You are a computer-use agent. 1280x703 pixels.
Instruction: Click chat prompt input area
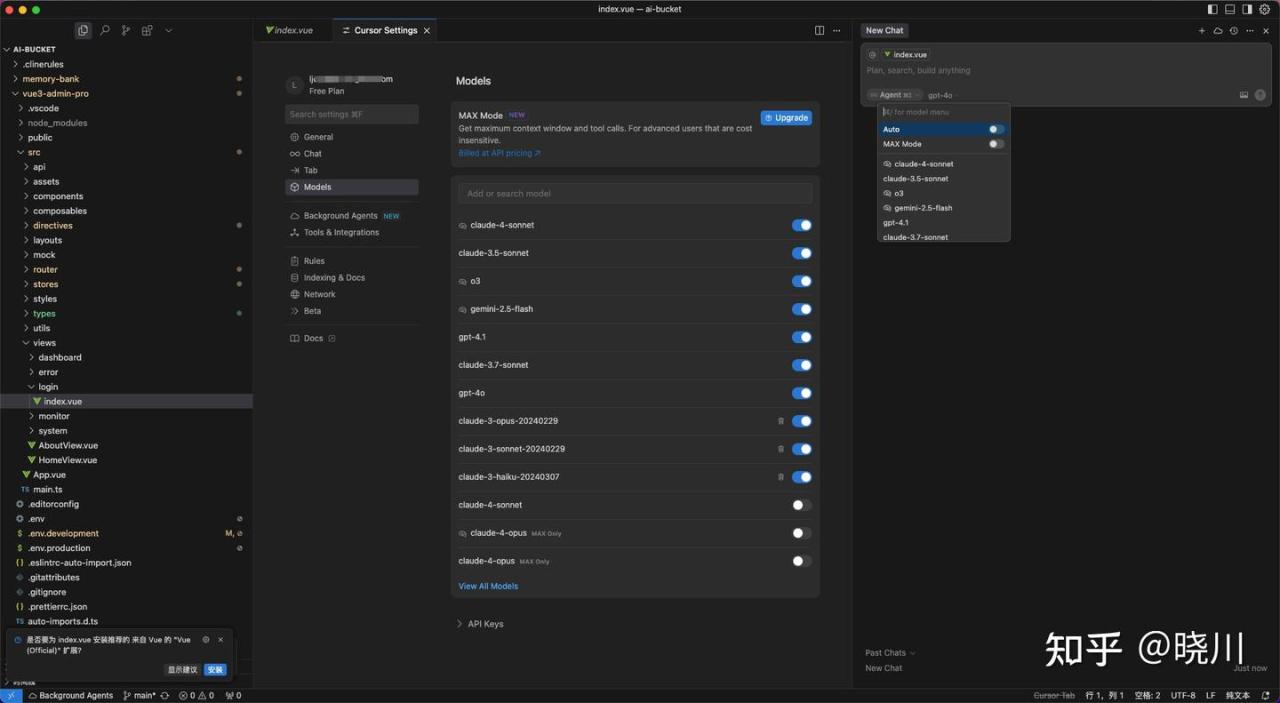coord(1065,71)
